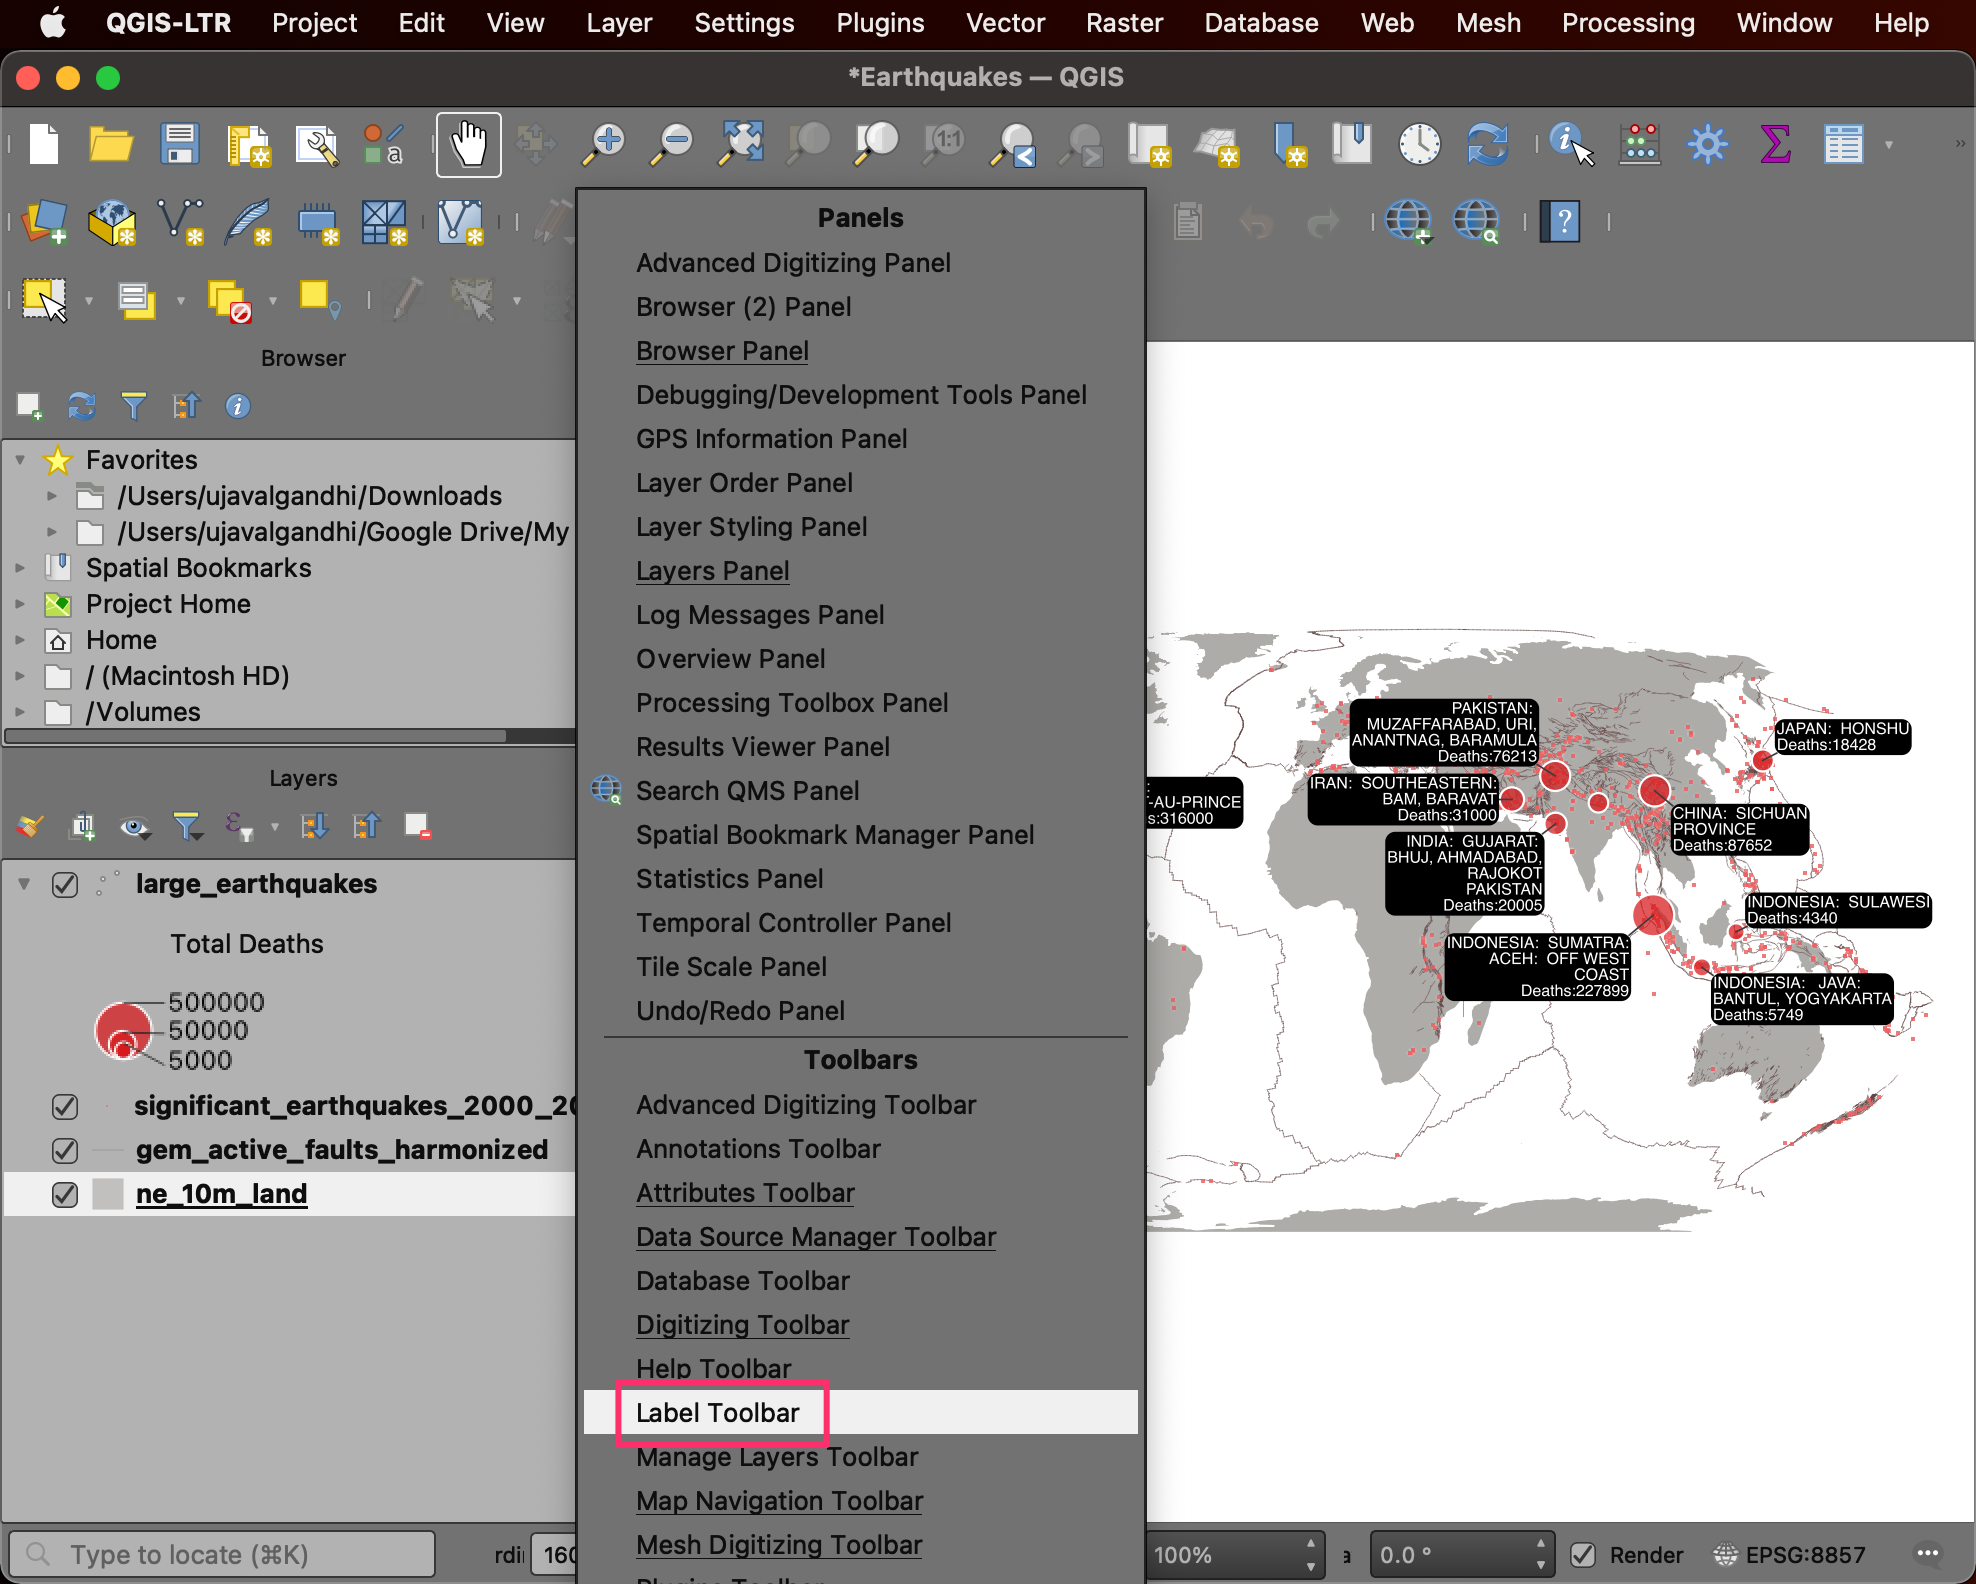
Task: Open the New Print Layout icon
Action: pos(248,144)
